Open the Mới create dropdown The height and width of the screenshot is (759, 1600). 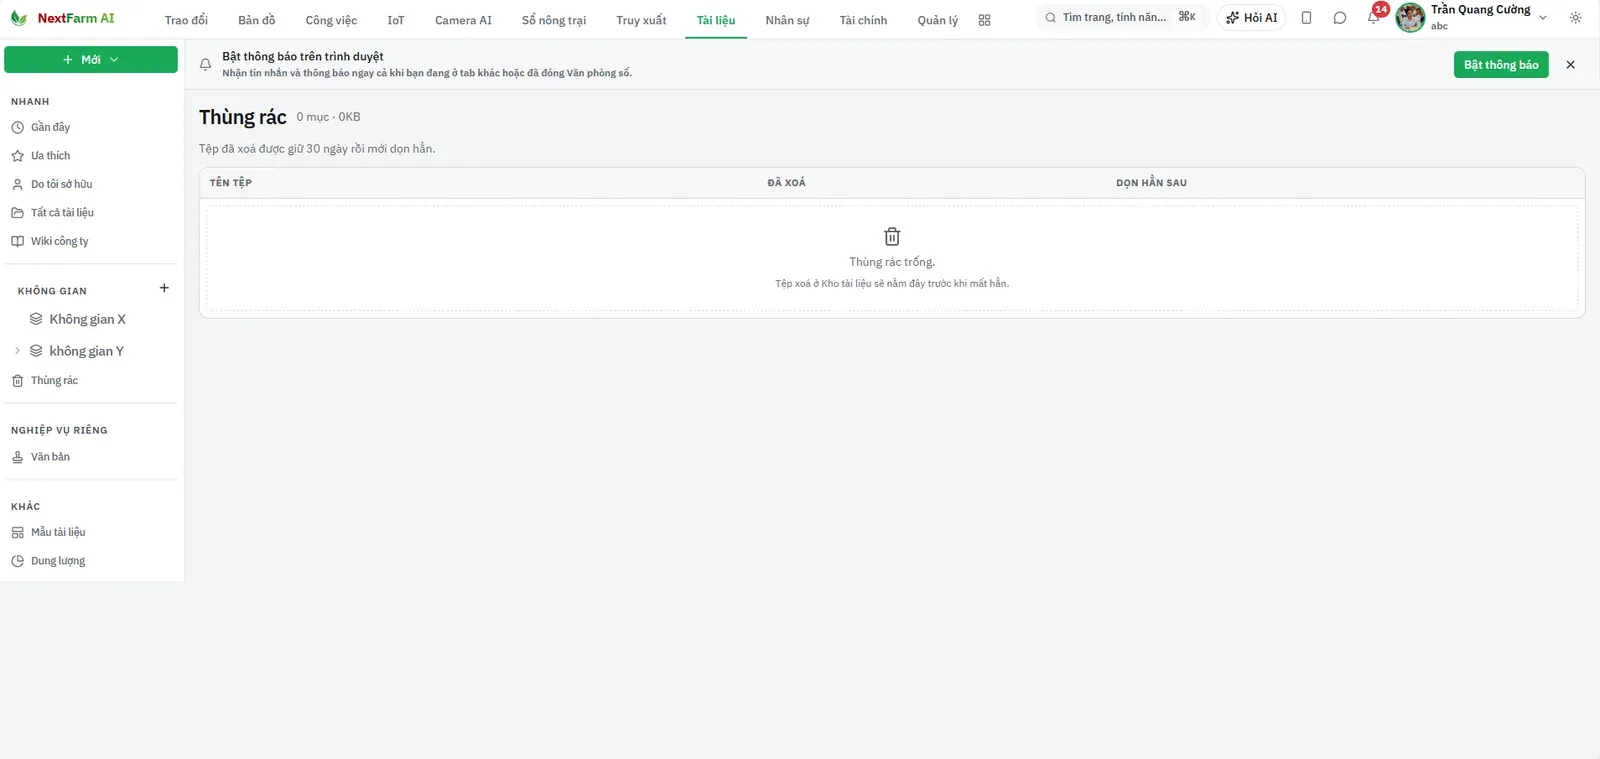pyautogui.click(x=91, y=60)
